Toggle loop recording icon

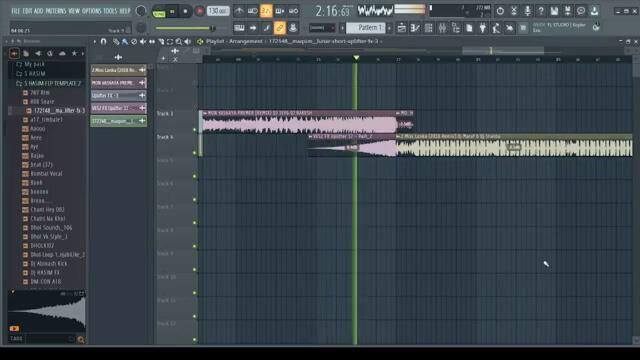point(293,11)
